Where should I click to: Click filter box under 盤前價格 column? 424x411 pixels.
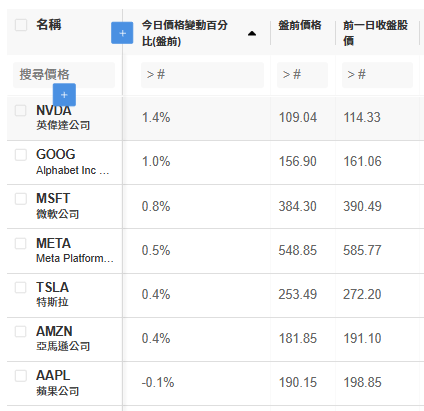tap(302, 75)
